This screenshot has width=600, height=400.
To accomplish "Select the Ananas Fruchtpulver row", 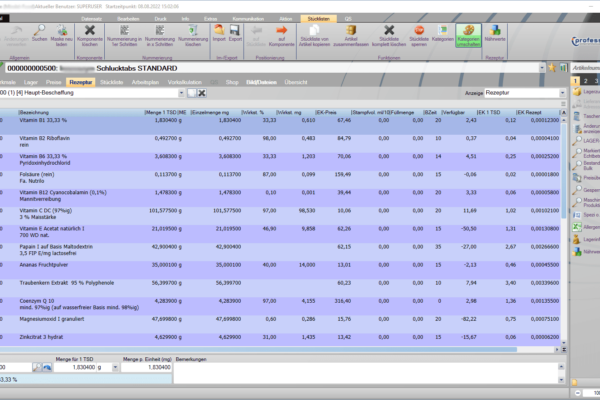I will tap(280, 270).
